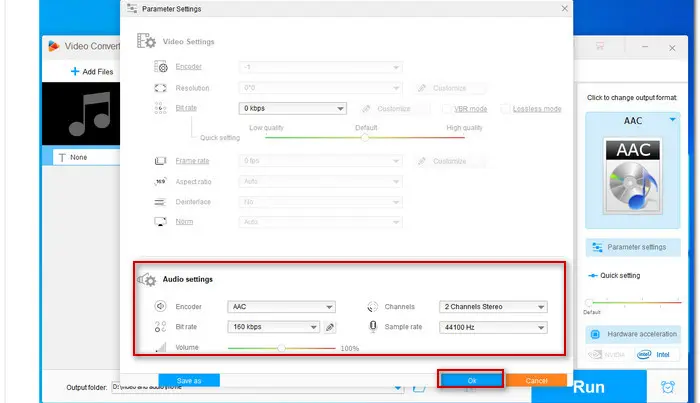Click the Deinterlace lines icon
The width and height of the screenshot is (700, 403).
click(160, 202)
